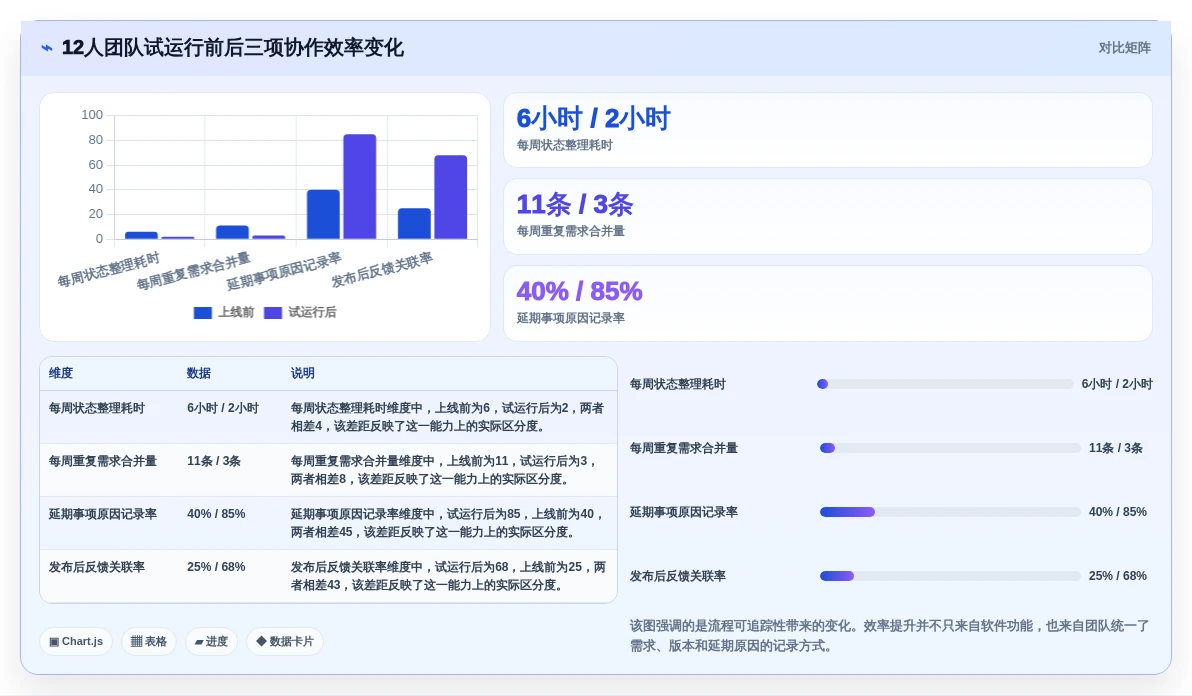Image resolution: width=1192 pixels, height=696 pixels.
Task: Click the lightning icon beside the dashboard title
Action: pyautogui.click(x=47, y=48)
